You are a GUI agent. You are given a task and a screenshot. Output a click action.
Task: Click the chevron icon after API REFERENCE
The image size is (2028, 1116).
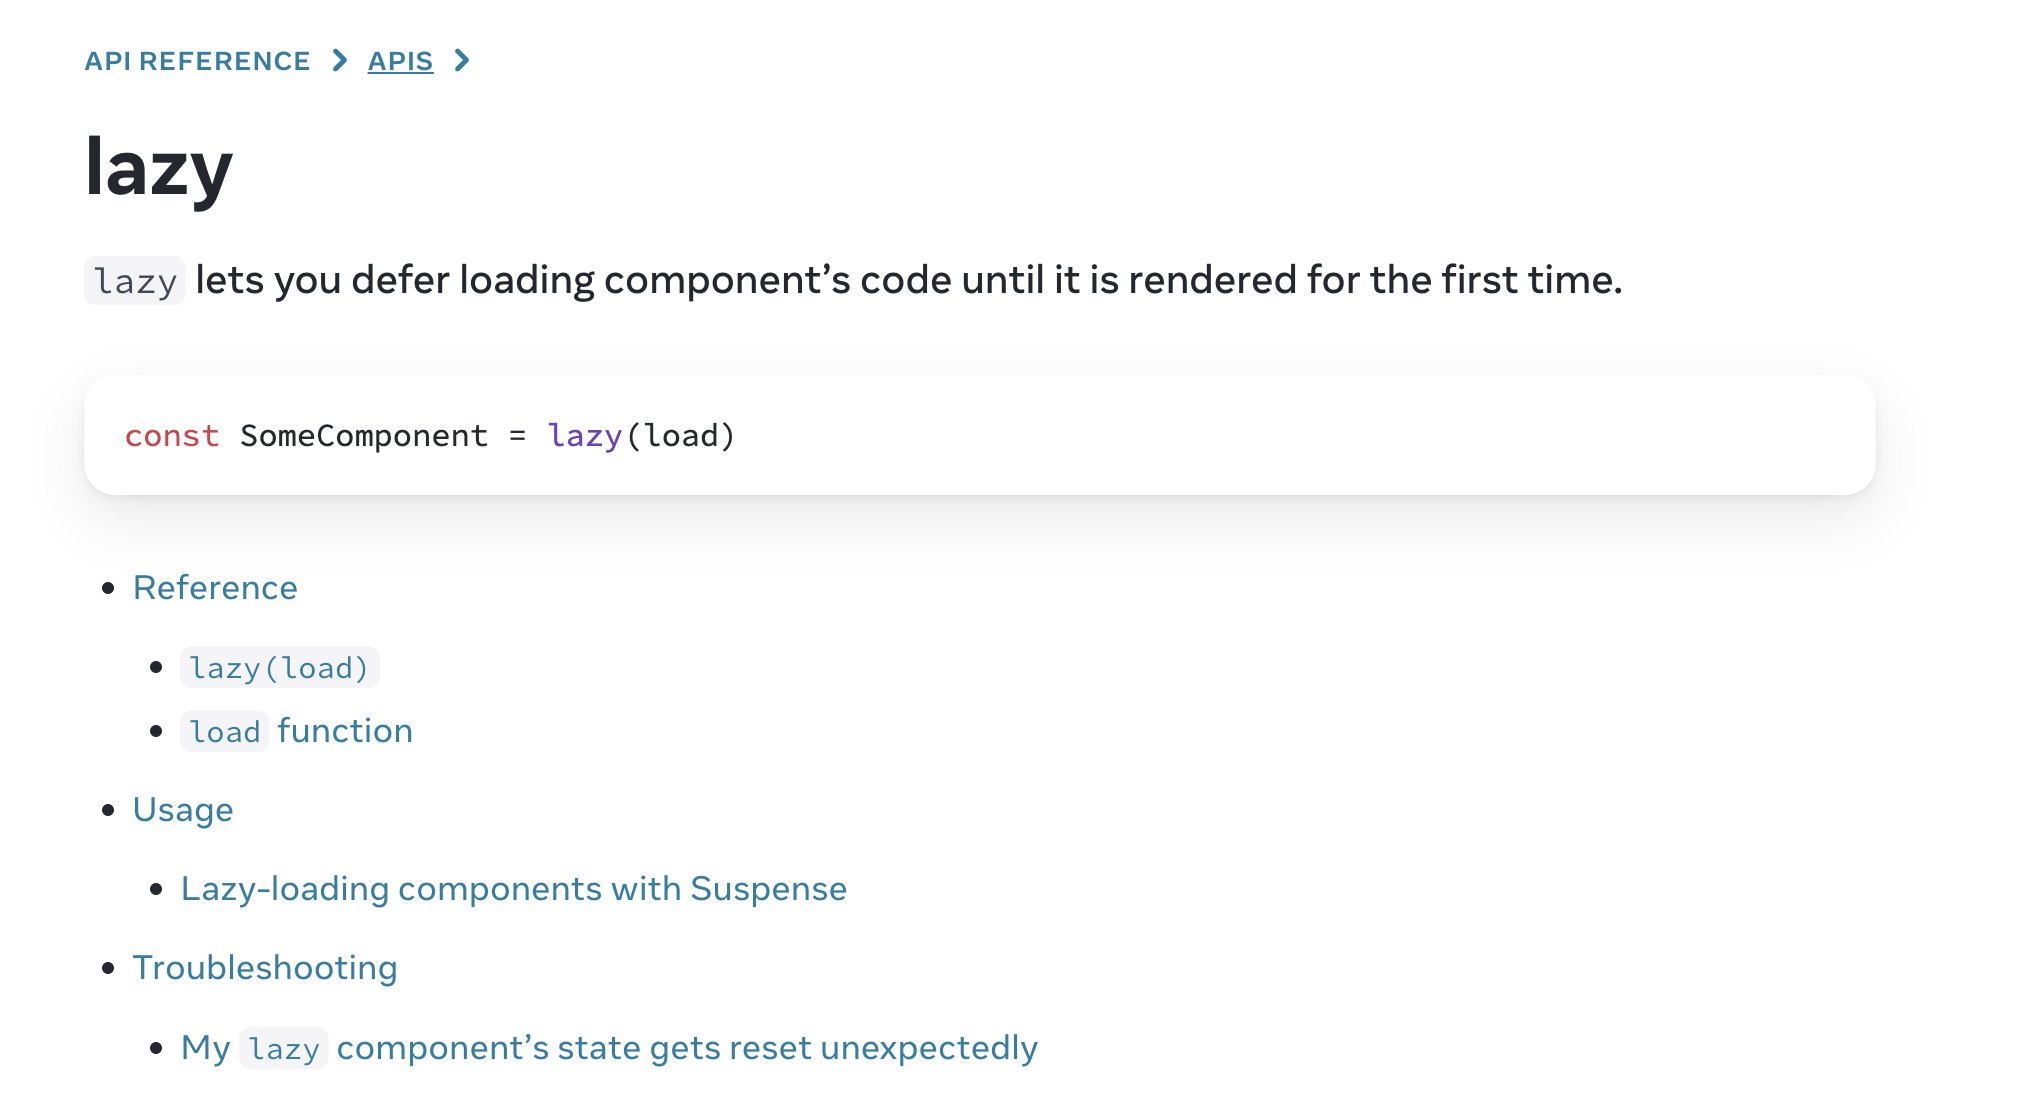coord(339,61)
